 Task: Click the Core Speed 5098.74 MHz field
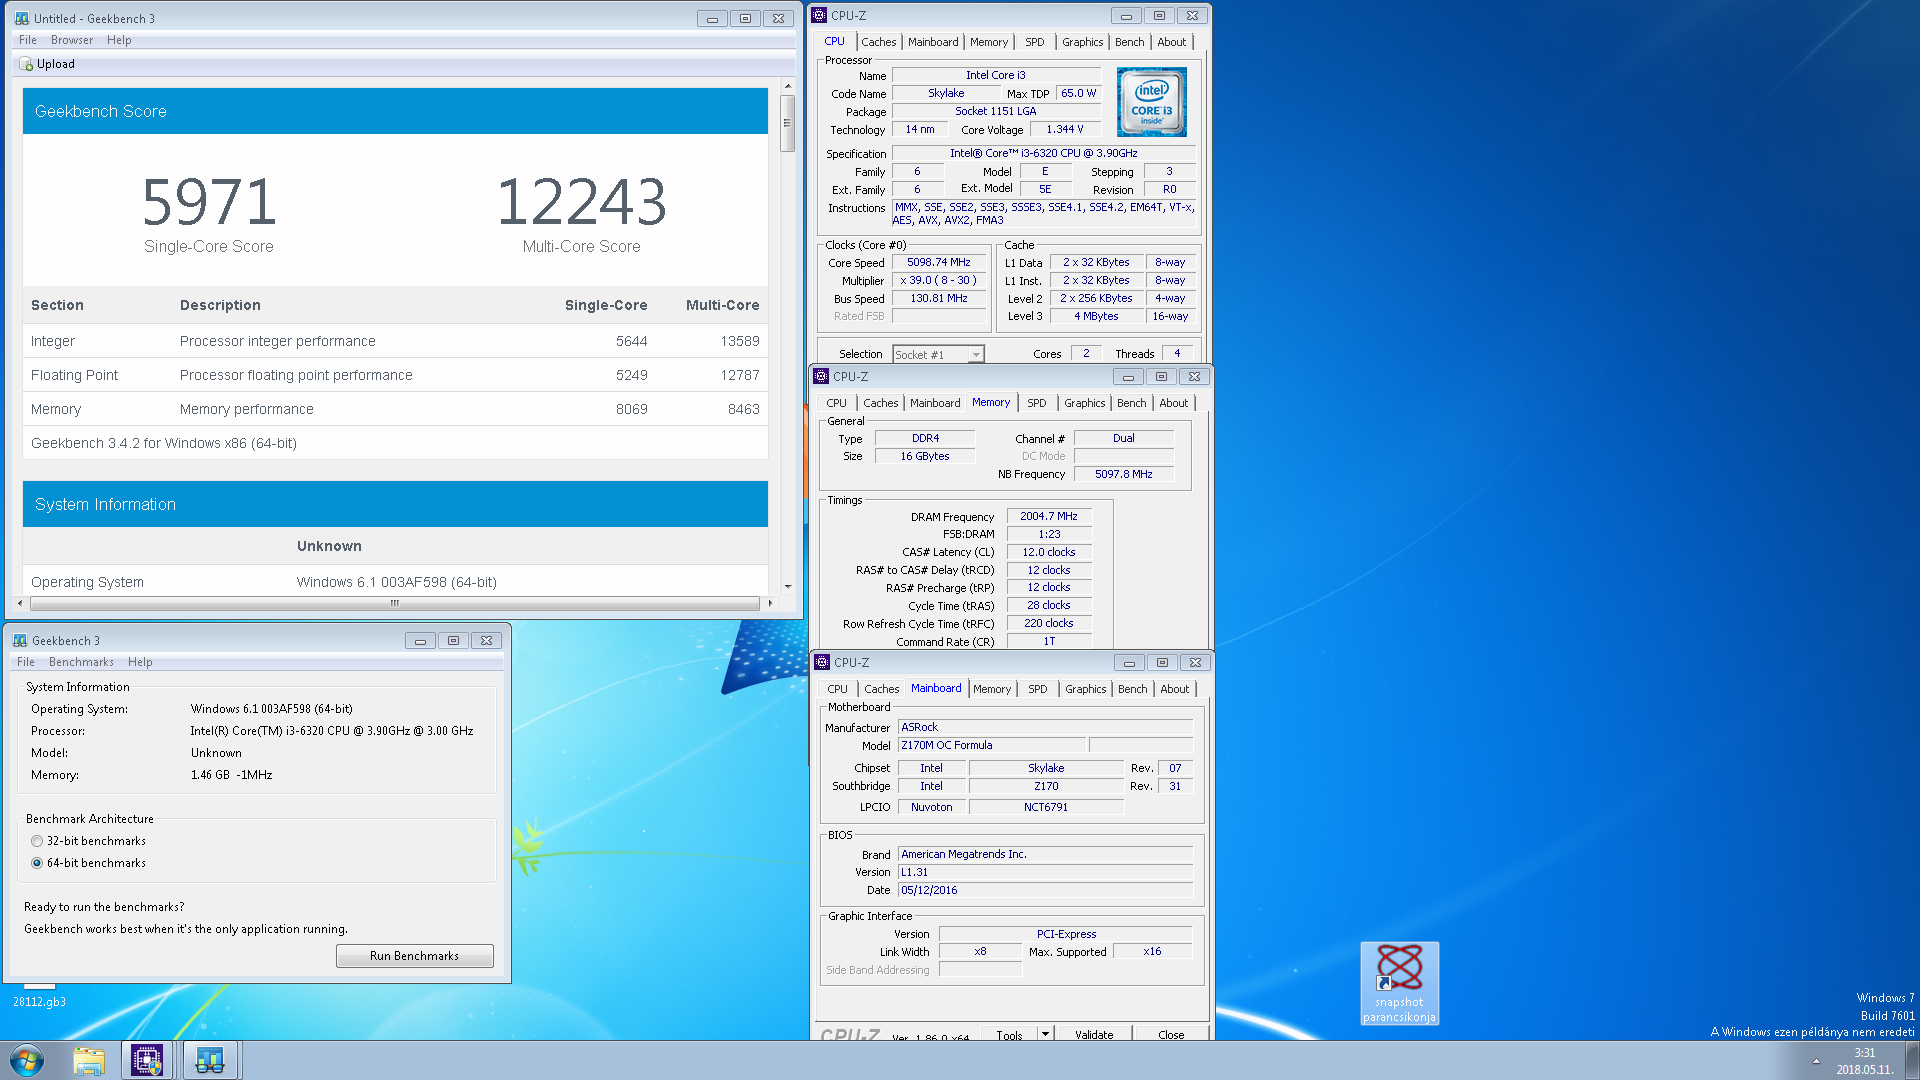coord(939,262)
